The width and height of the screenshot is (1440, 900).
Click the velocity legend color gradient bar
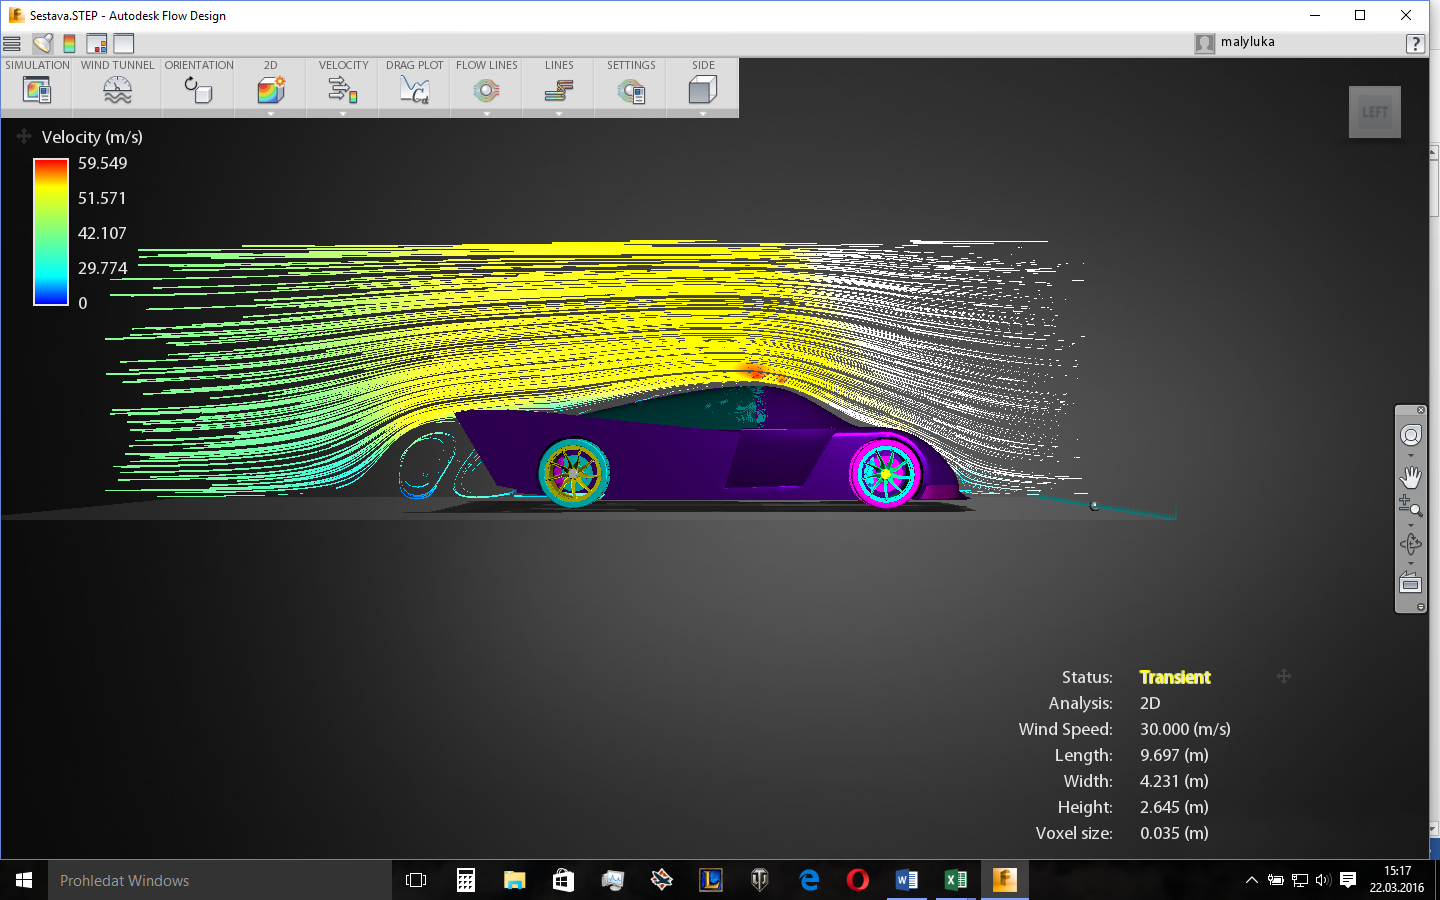click(51, 232)
